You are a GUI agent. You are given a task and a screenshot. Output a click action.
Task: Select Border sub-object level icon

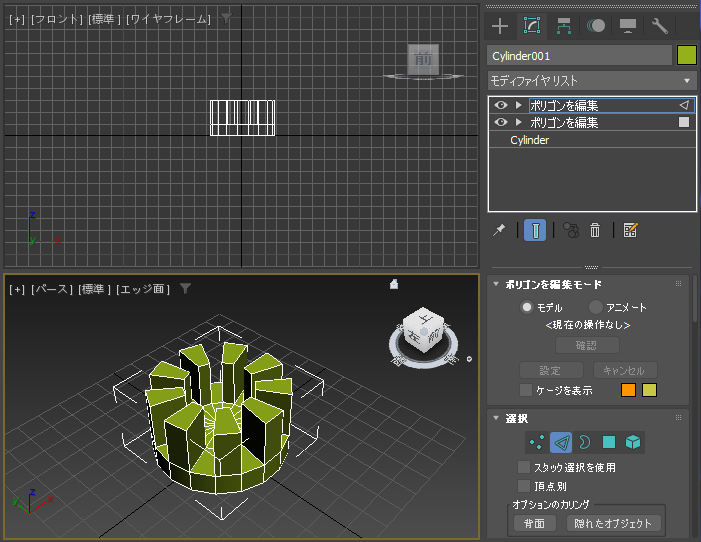tap(584, 442)
